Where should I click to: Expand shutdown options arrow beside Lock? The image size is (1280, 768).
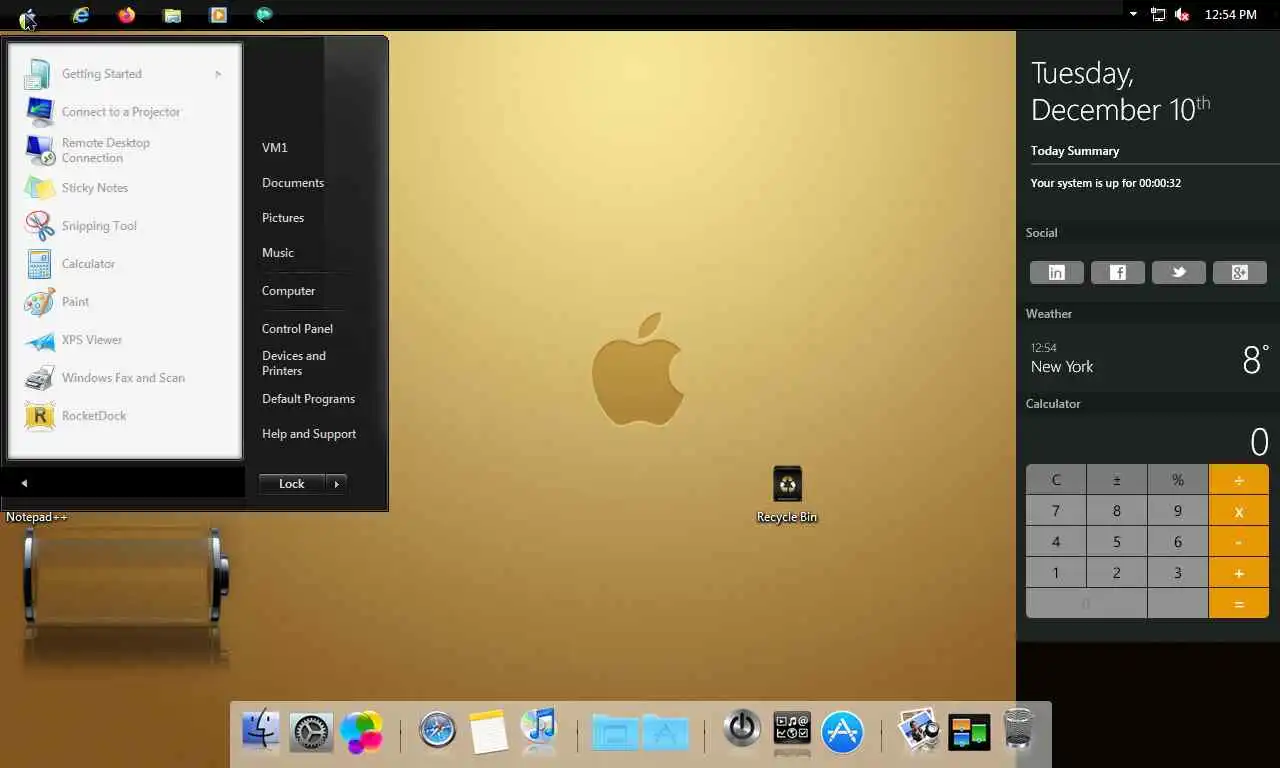click(x=336, y=484)
